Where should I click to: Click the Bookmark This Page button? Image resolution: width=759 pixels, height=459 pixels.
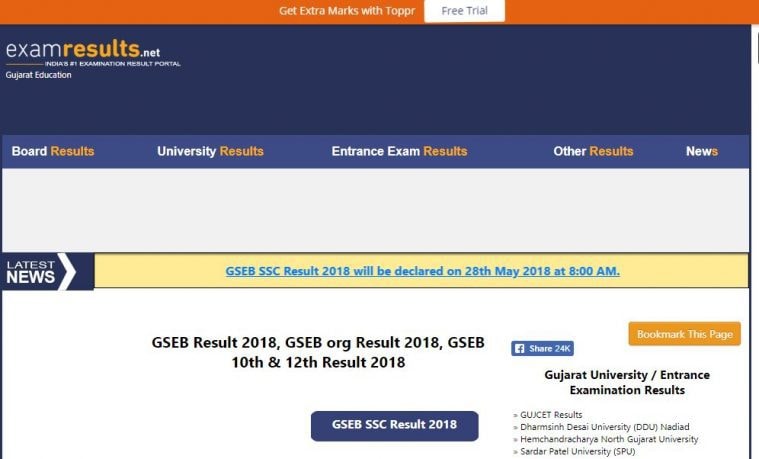click(x=684, y=334)
